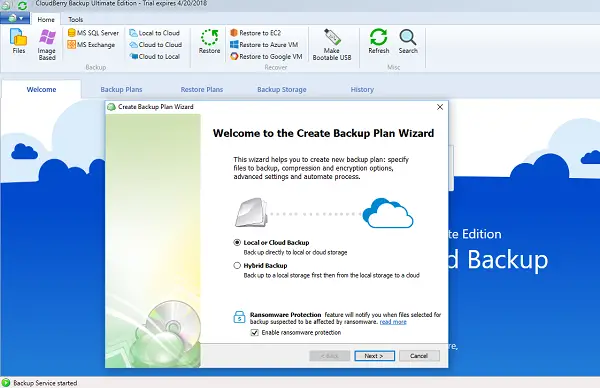Screen dimensions: 600x388
Task: Open Image Based backup
Action: pos(47,44)
